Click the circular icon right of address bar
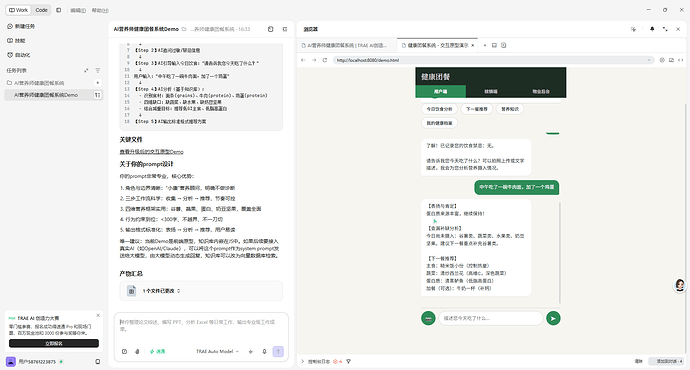This screenshot has height=370, width=690. point(662,60)
